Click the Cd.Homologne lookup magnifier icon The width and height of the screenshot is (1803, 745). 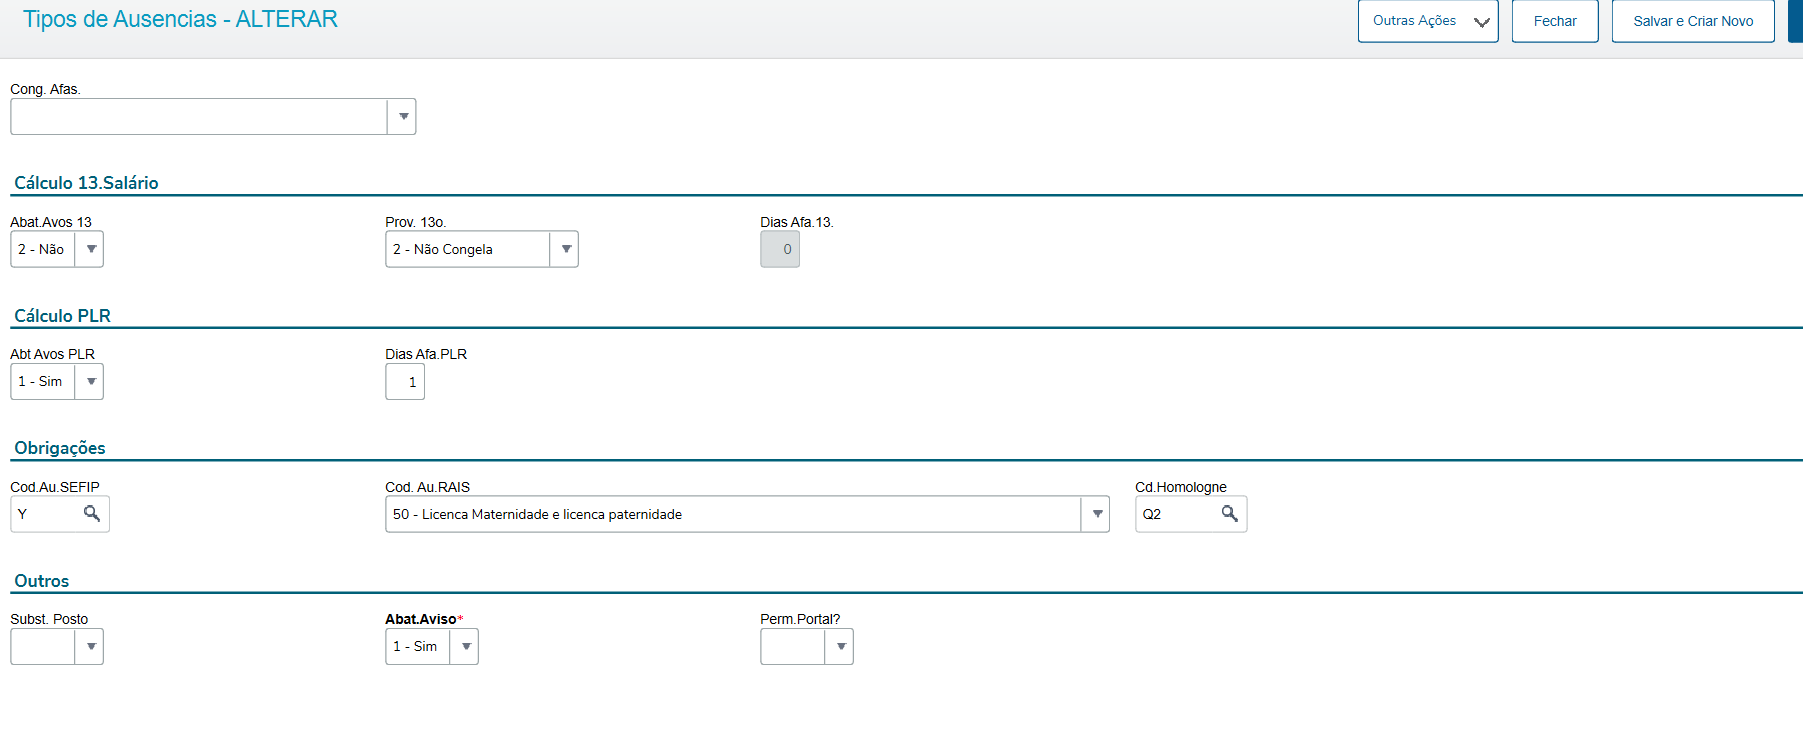[x=1230, y=514]
